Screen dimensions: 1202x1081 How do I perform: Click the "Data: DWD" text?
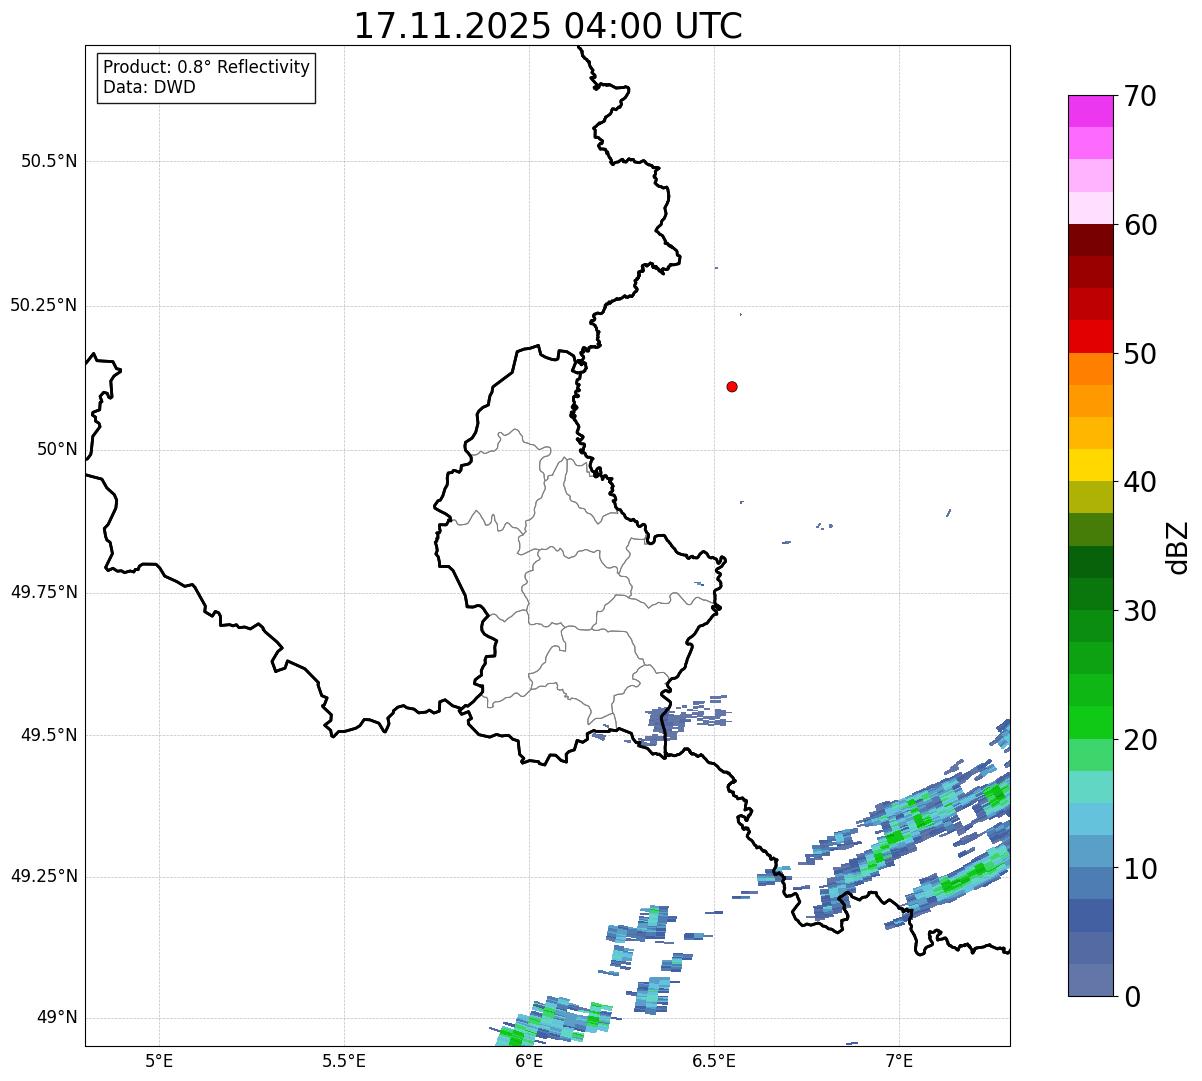(x=149, y=87)
